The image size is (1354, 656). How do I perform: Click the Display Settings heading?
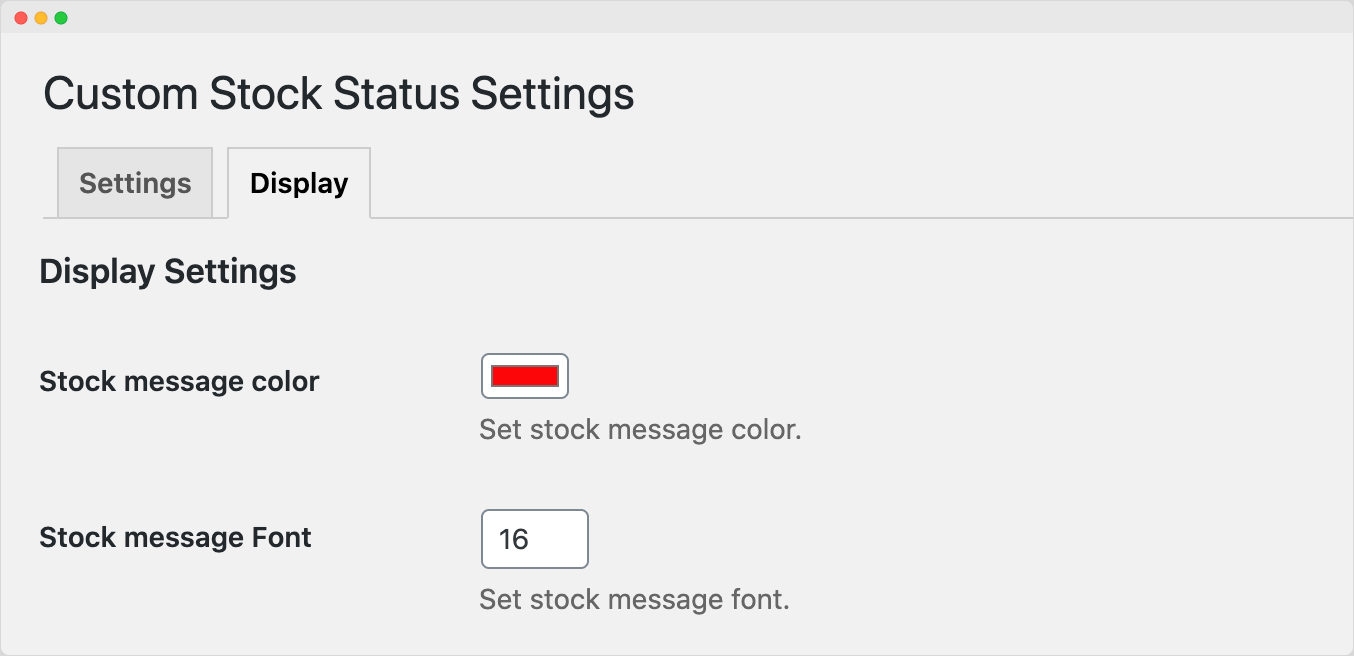pyautogui.click(x=167, y=271)
